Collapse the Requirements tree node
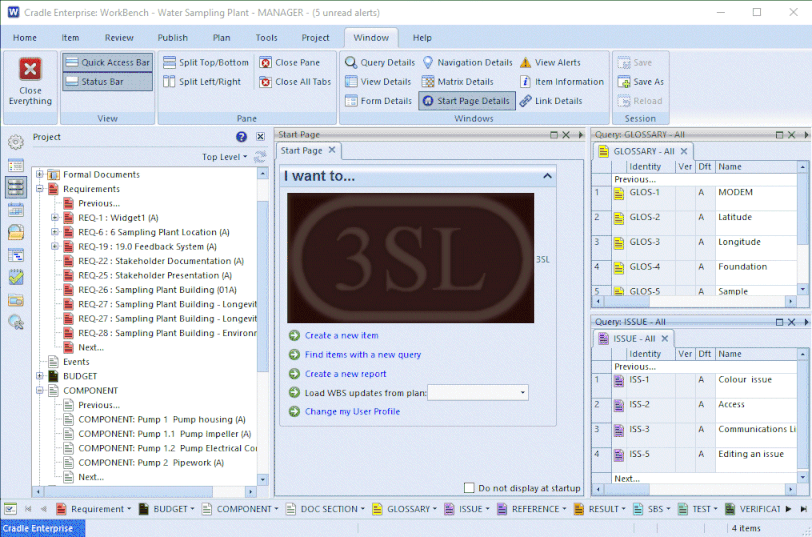Screen dimensions: 812x537 pos(39,189)
